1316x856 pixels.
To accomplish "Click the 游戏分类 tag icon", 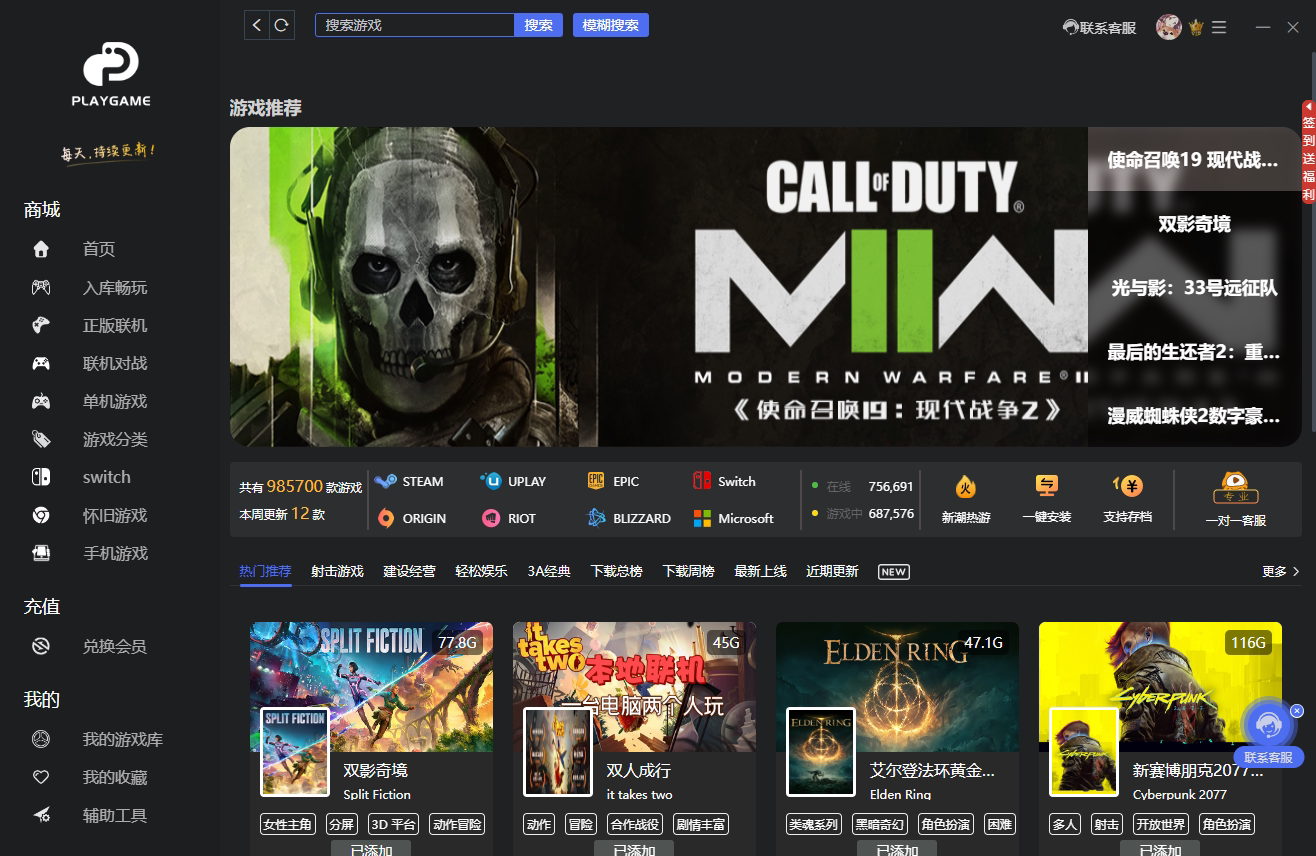I will pos(41,439).
